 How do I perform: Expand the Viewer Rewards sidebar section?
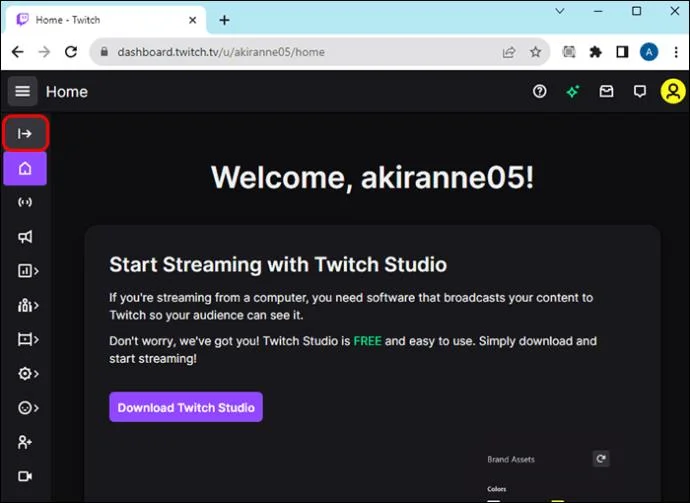[28, 408]
